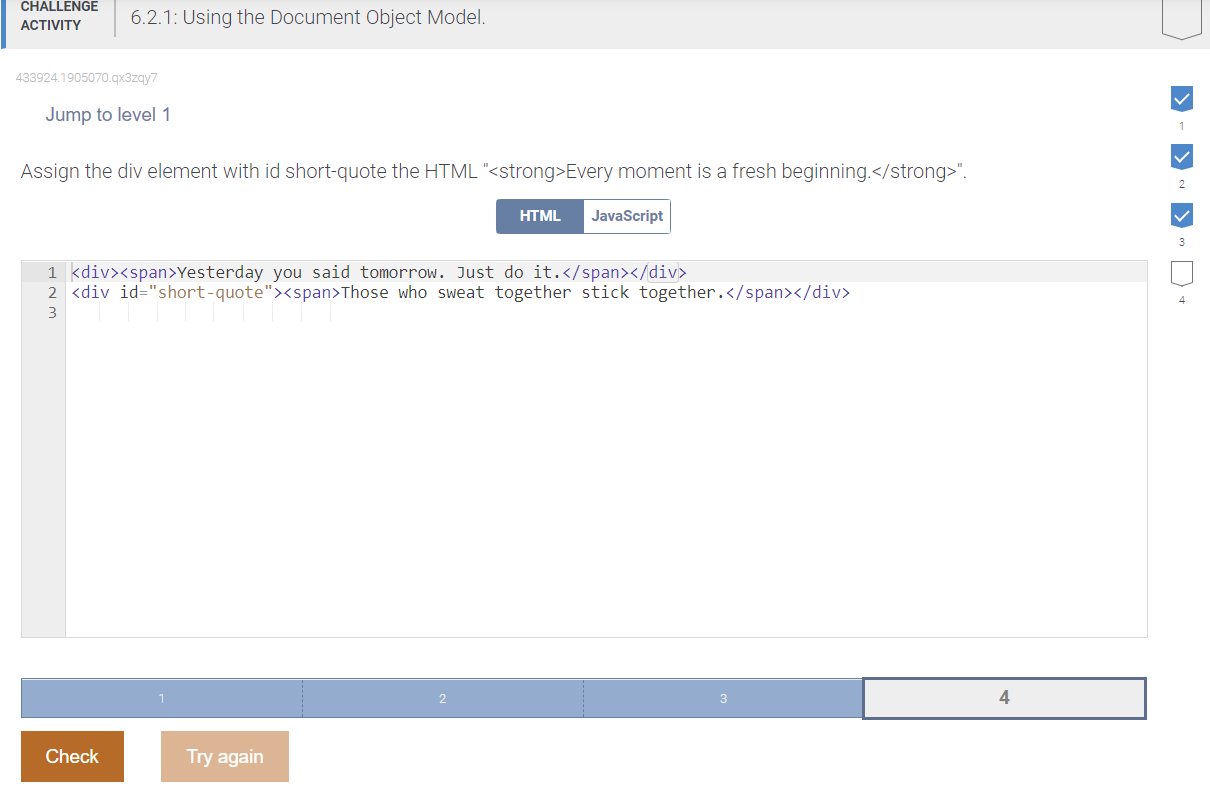This screenshot has width=1210, height=787.
Task: Click the bookmark ribbon icon top right
Action: (x=1181, y=15)
